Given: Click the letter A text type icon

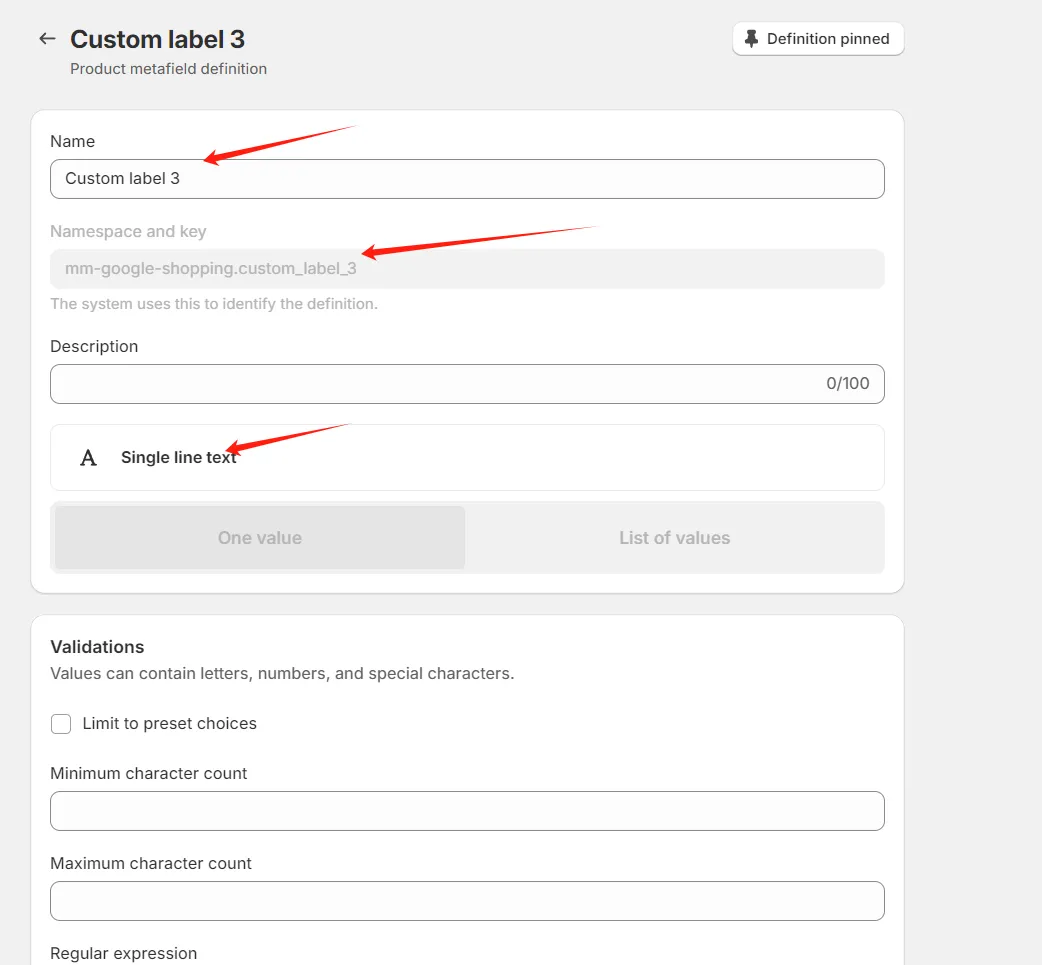Looking at the screenshot, I should pos(89,458).
